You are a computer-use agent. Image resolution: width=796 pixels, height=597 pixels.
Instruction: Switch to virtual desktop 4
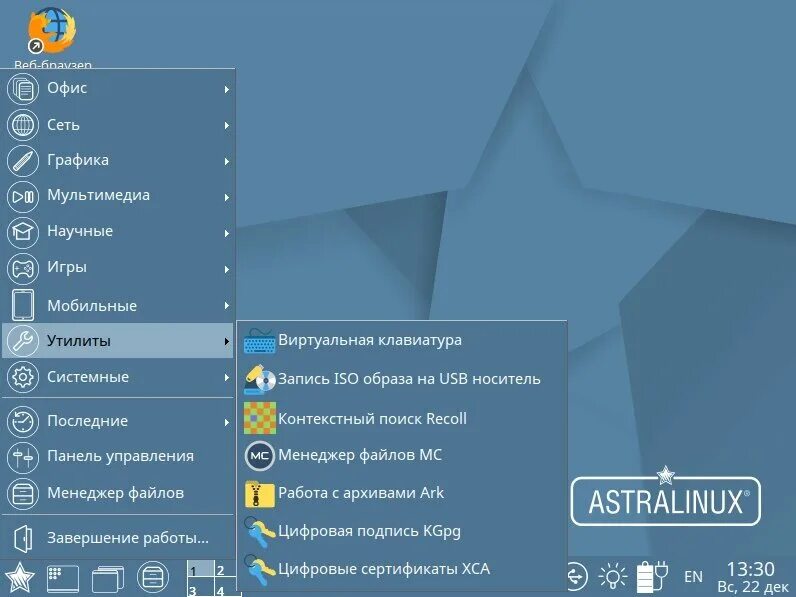coord(225,587)
